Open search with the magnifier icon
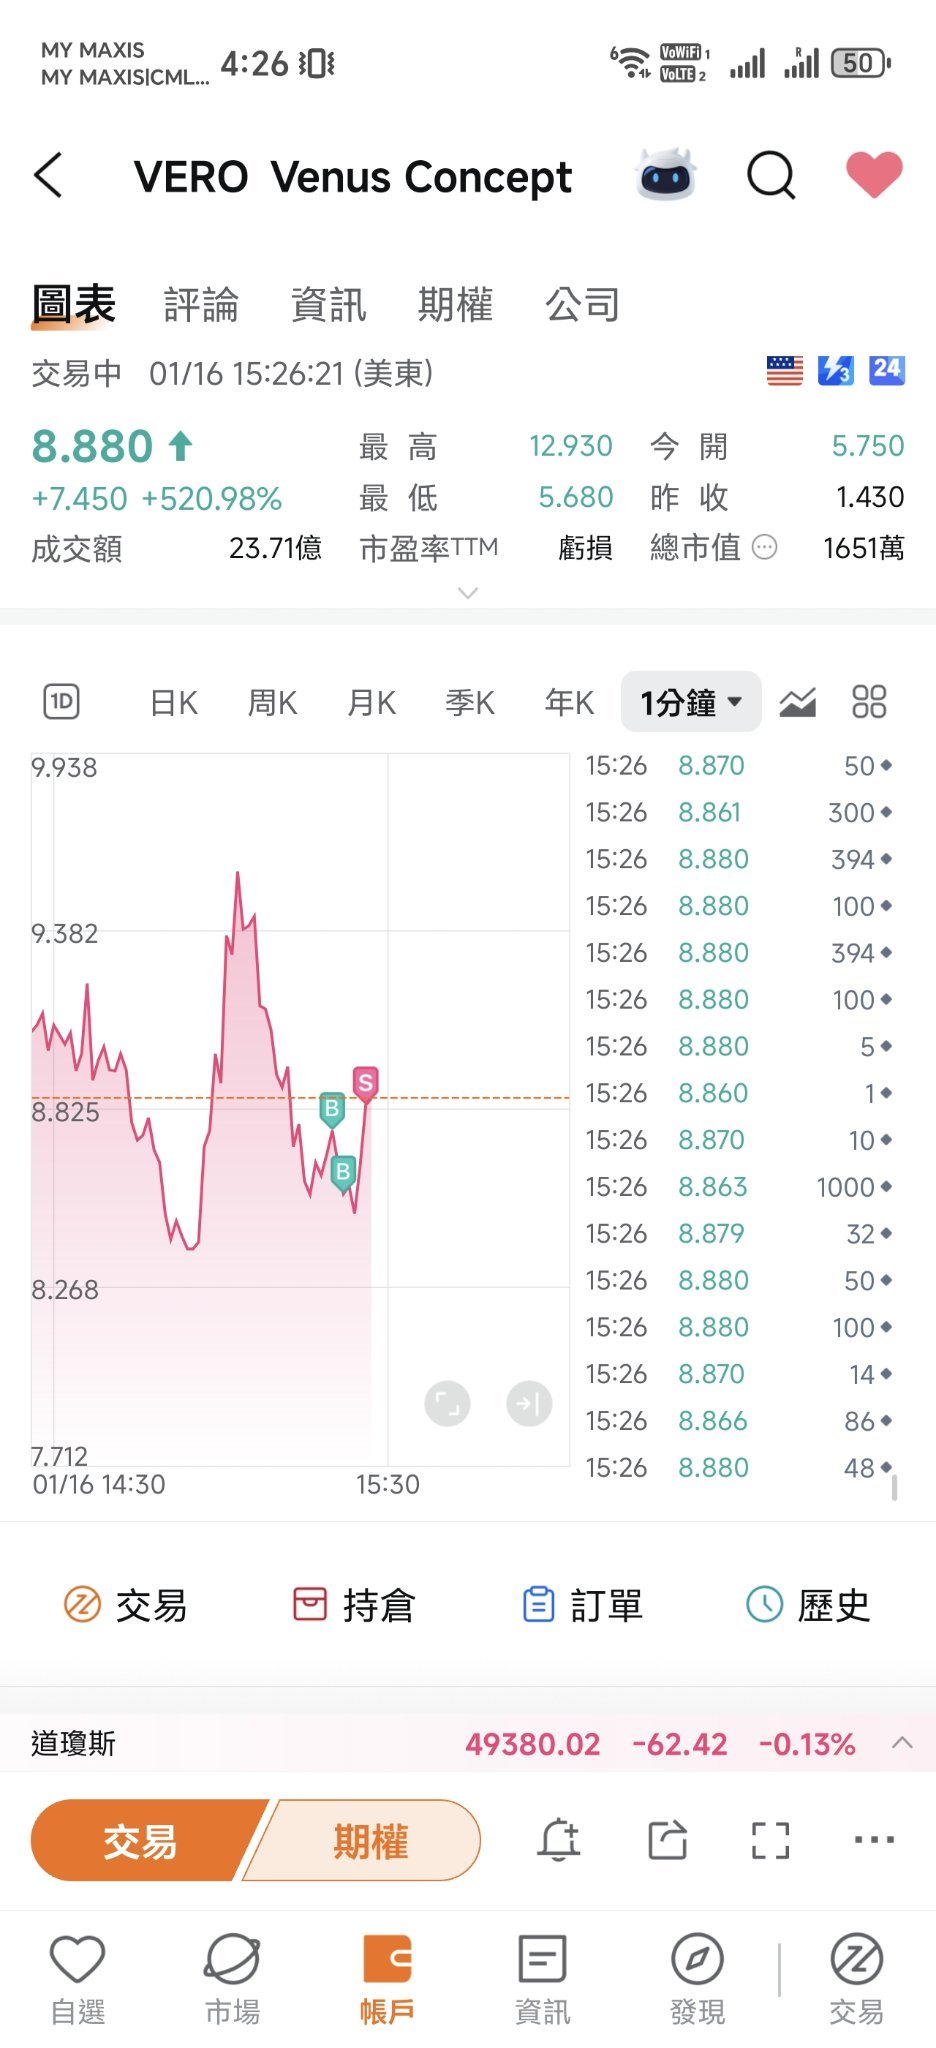This screenshot has width=936, height=2048. [x=771, y=176]
